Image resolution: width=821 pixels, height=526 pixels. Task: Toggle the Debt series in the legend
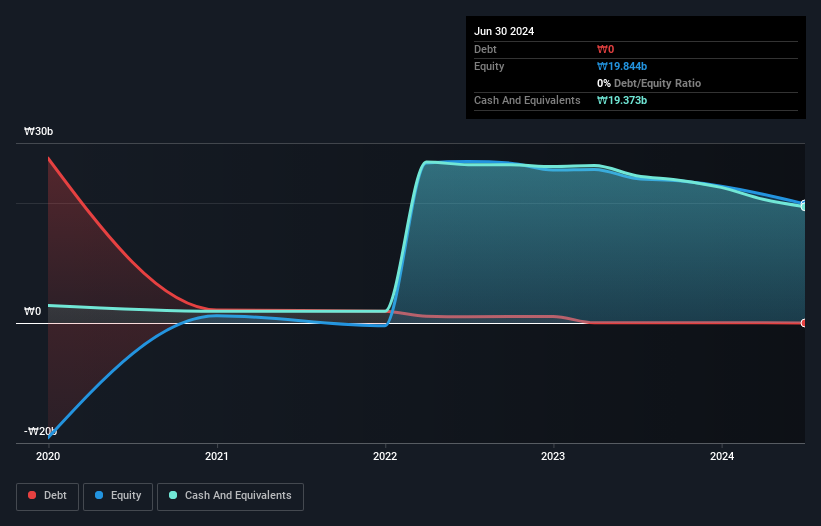click(x=47, y=496)
